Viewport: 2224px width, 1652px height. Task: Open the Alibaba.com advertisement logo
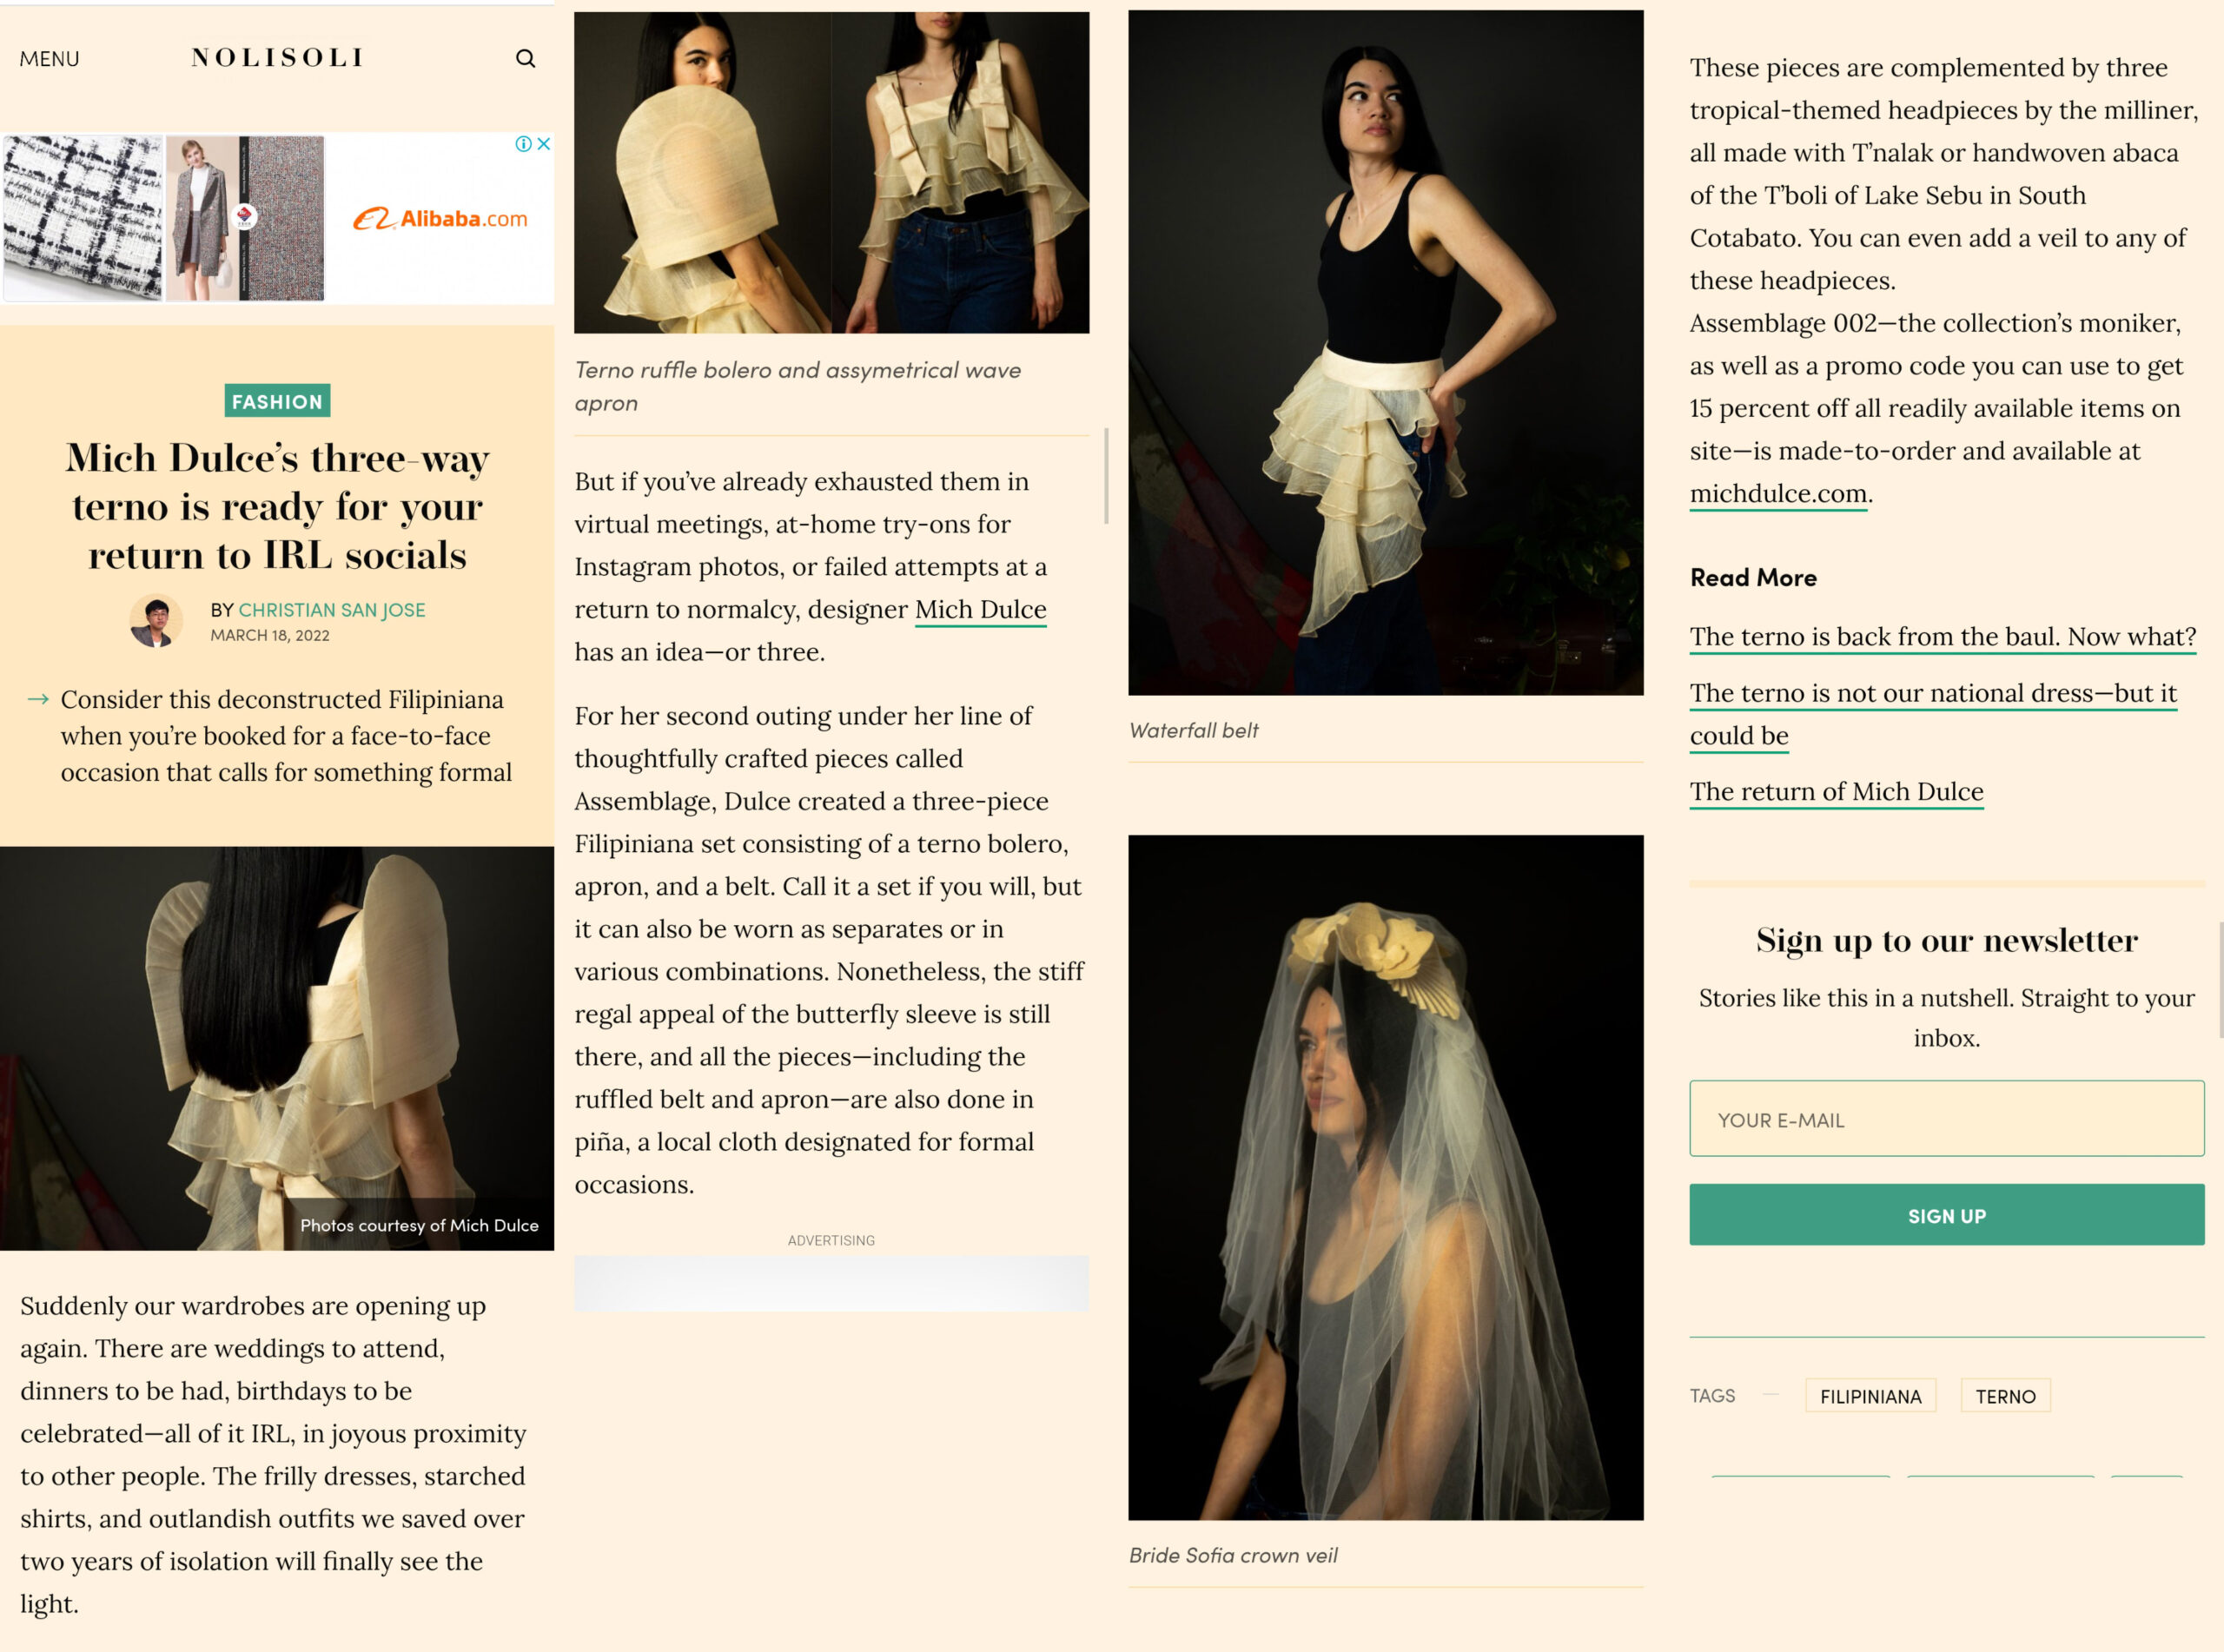click(440, 219)
